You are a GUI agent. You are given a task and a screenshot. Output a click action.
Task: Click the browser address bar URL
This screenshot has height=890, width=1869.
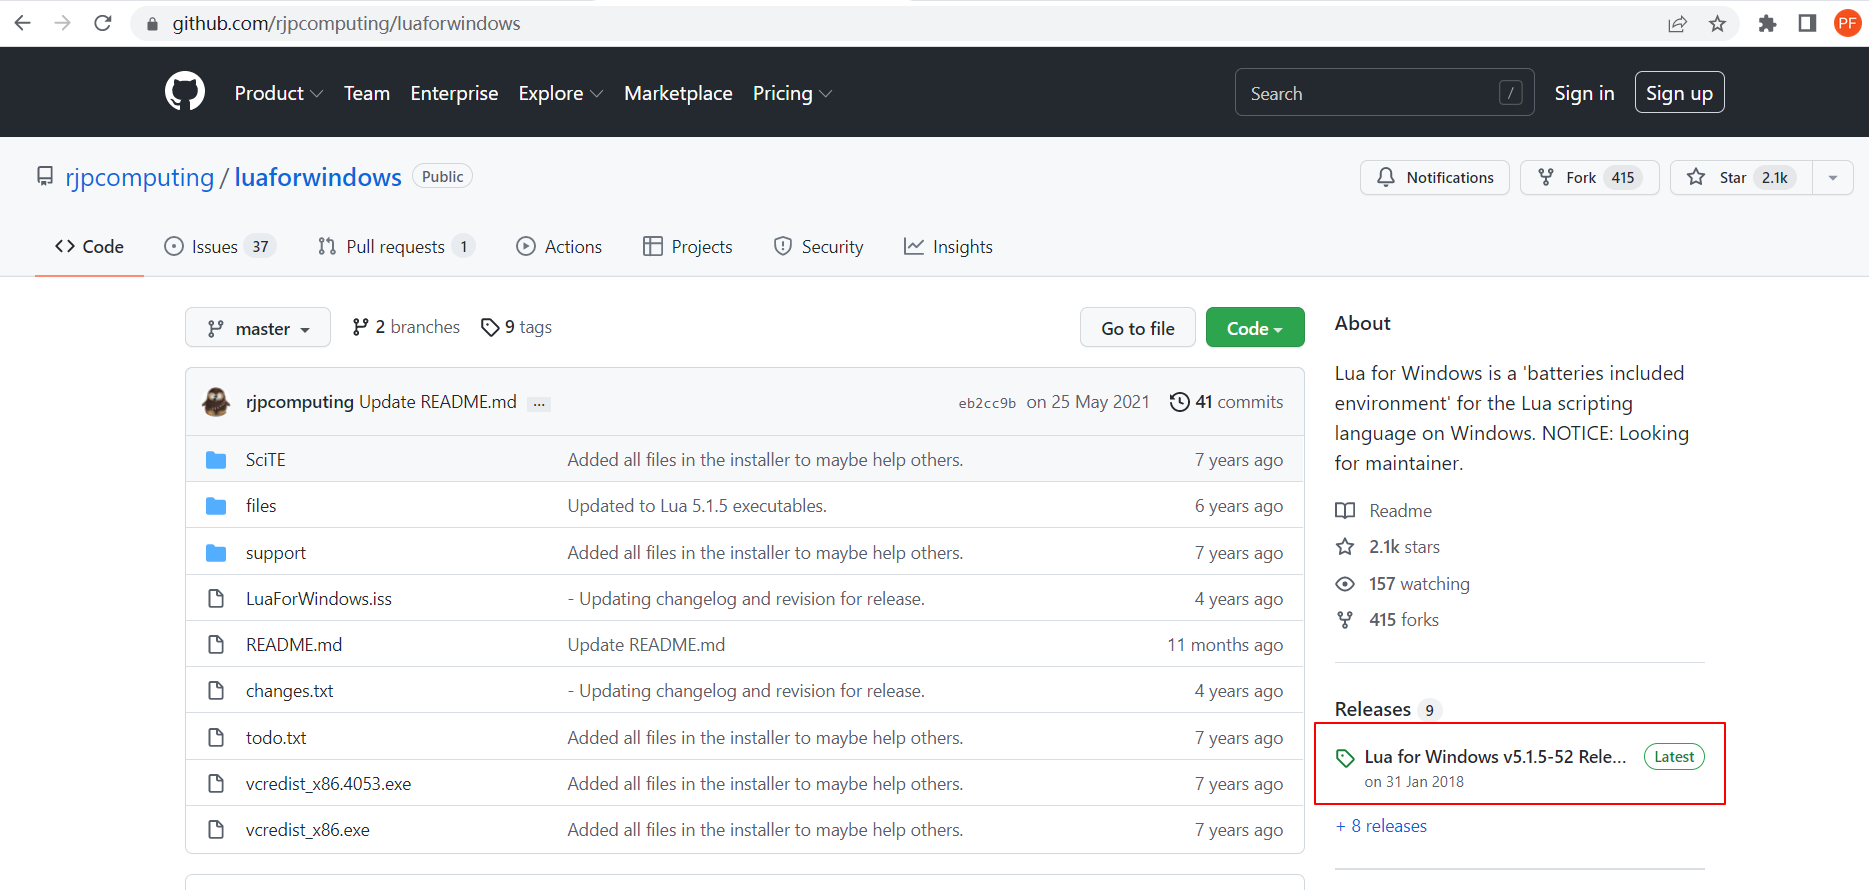(x=346, y=23)
